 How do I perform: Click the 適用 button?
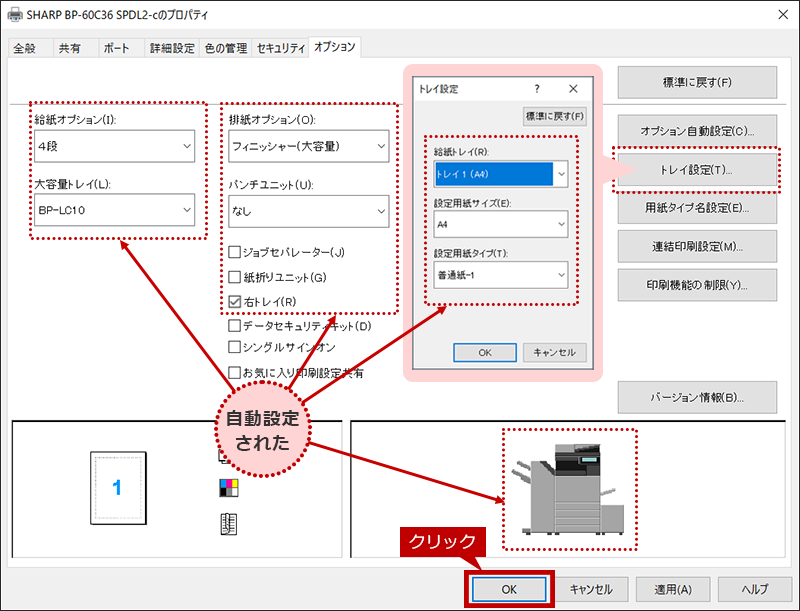tap(664, 589)
